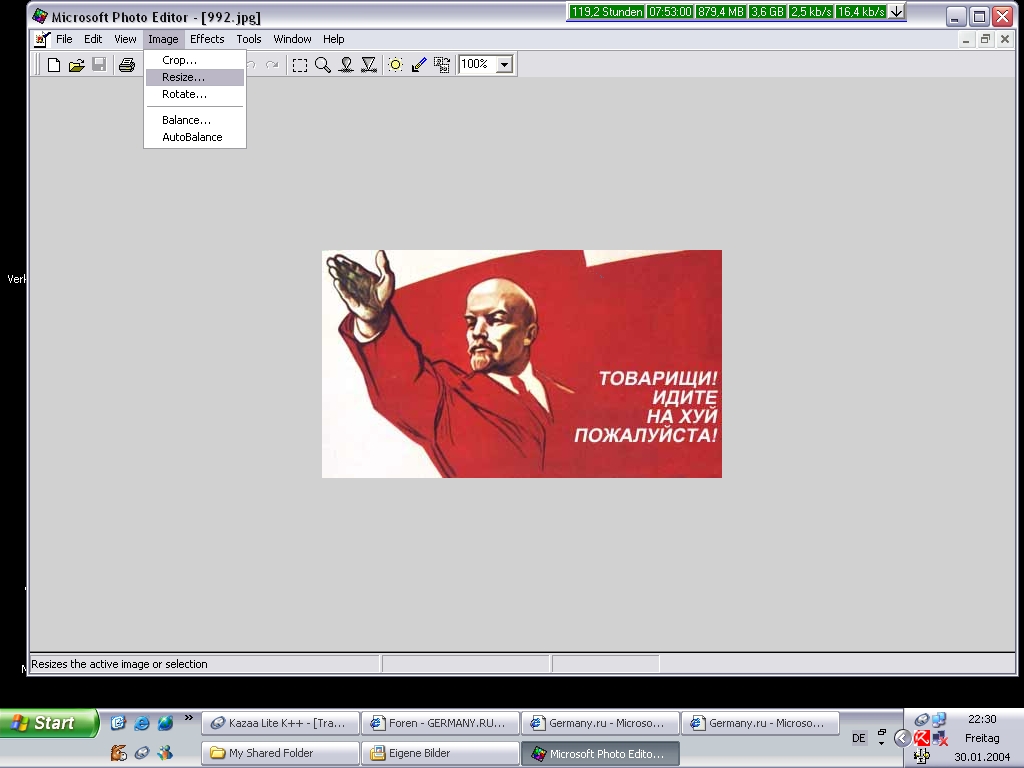This screenshot has height=768, width=1024.
Task: Click Microsoft Photo Editor taskbar button
Action: (x=600, y=753)
